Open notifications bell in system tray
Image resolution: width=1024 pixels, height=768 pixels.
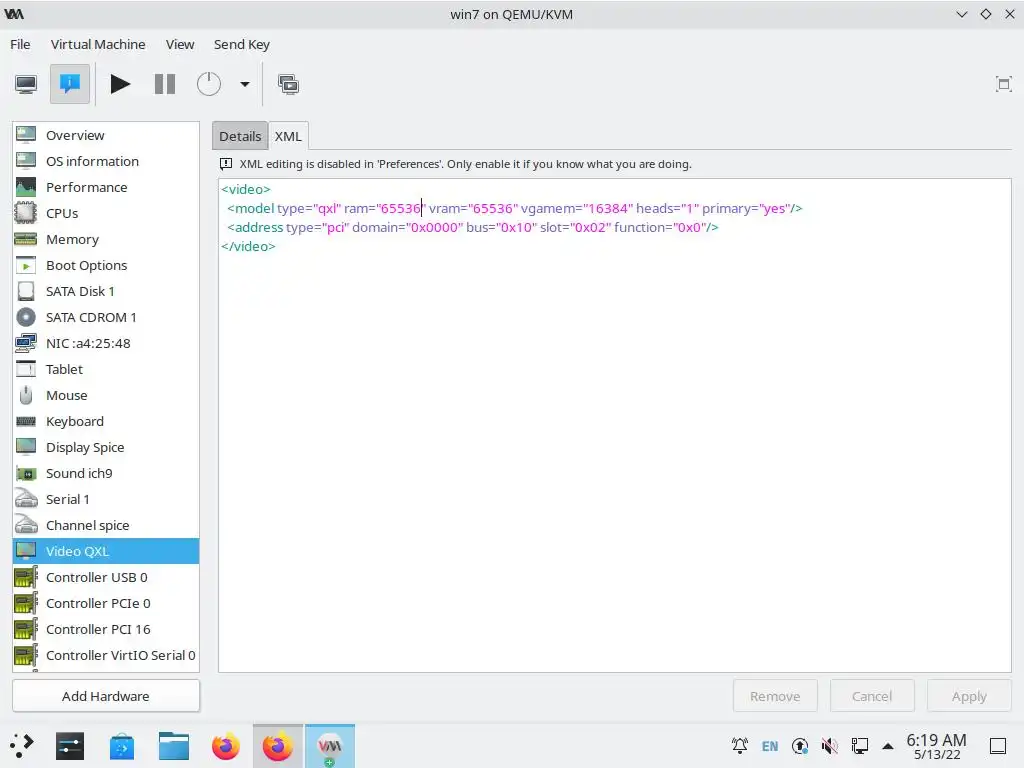740,746
